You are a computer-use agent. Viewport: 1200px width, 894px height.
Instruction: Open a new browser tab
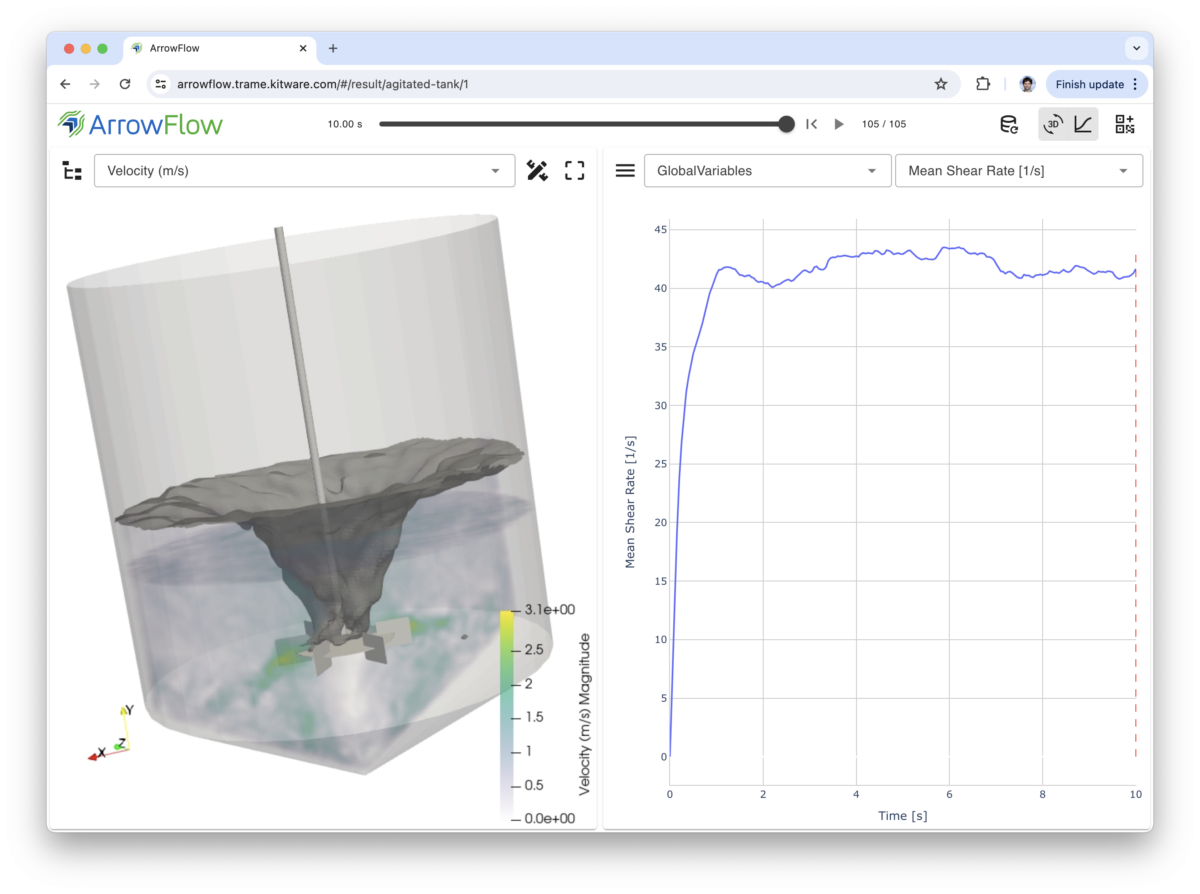[x=333, y=48]
